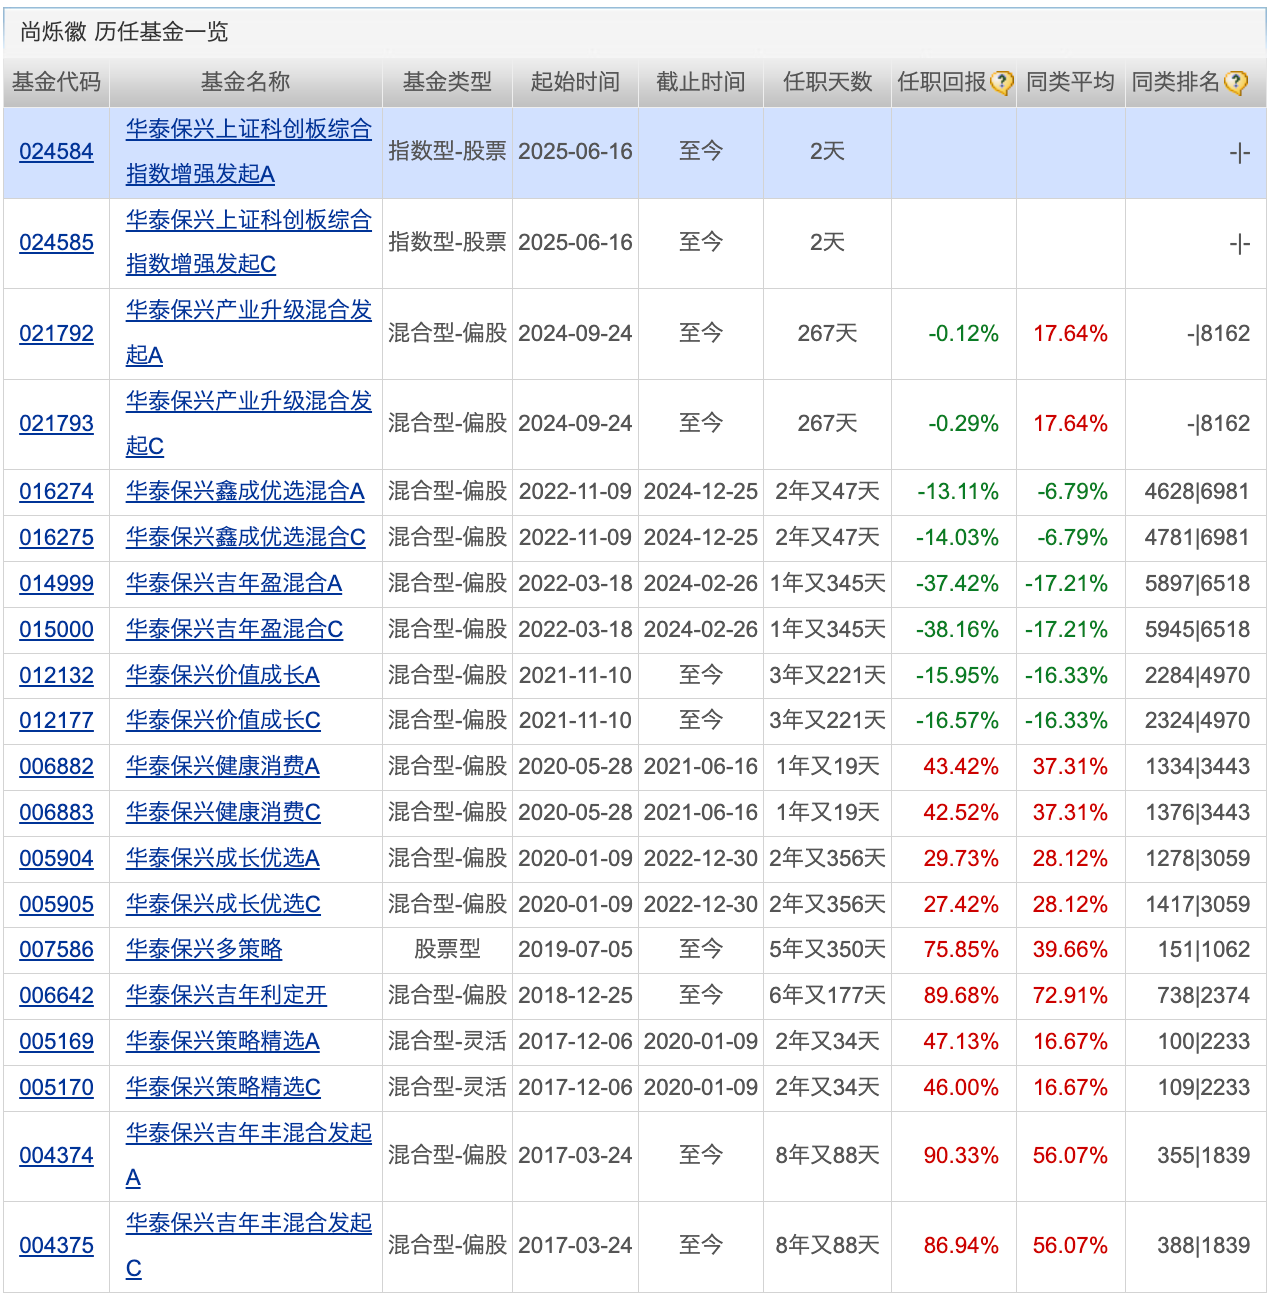Click the 基金类型 column header
Image resolution: width=1270 pixels, height=1298 pixels.
point(447,83)
